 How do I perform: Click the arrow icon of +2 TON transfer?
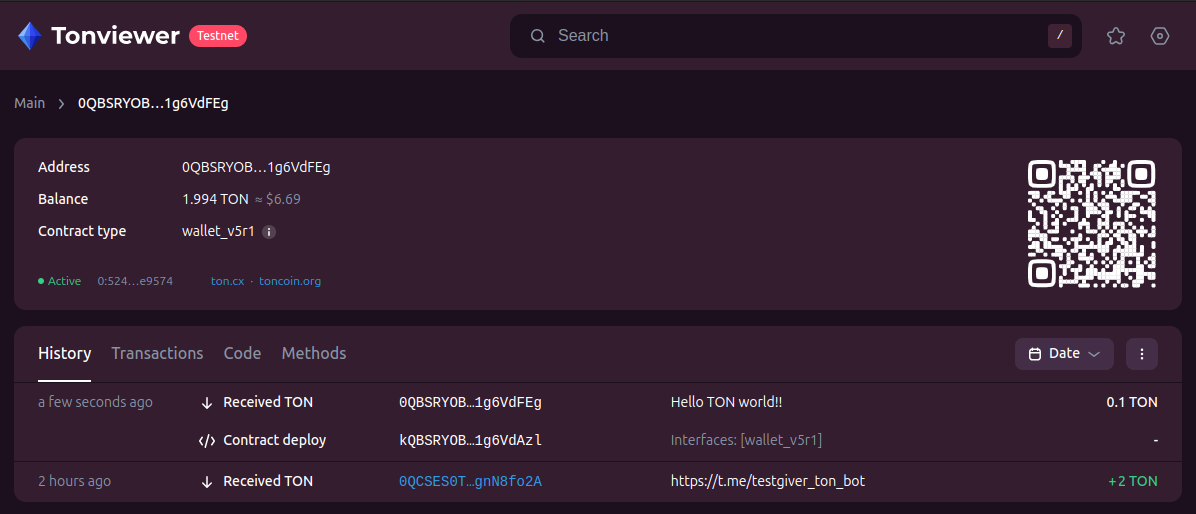point(207,482)
